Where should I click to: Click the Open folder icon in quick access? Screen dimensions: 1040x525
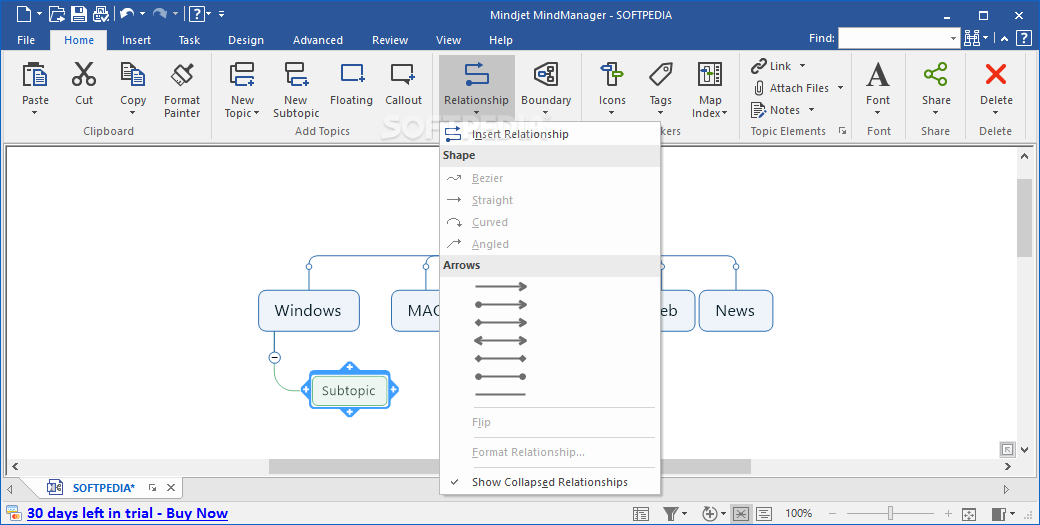coord(57,13)
